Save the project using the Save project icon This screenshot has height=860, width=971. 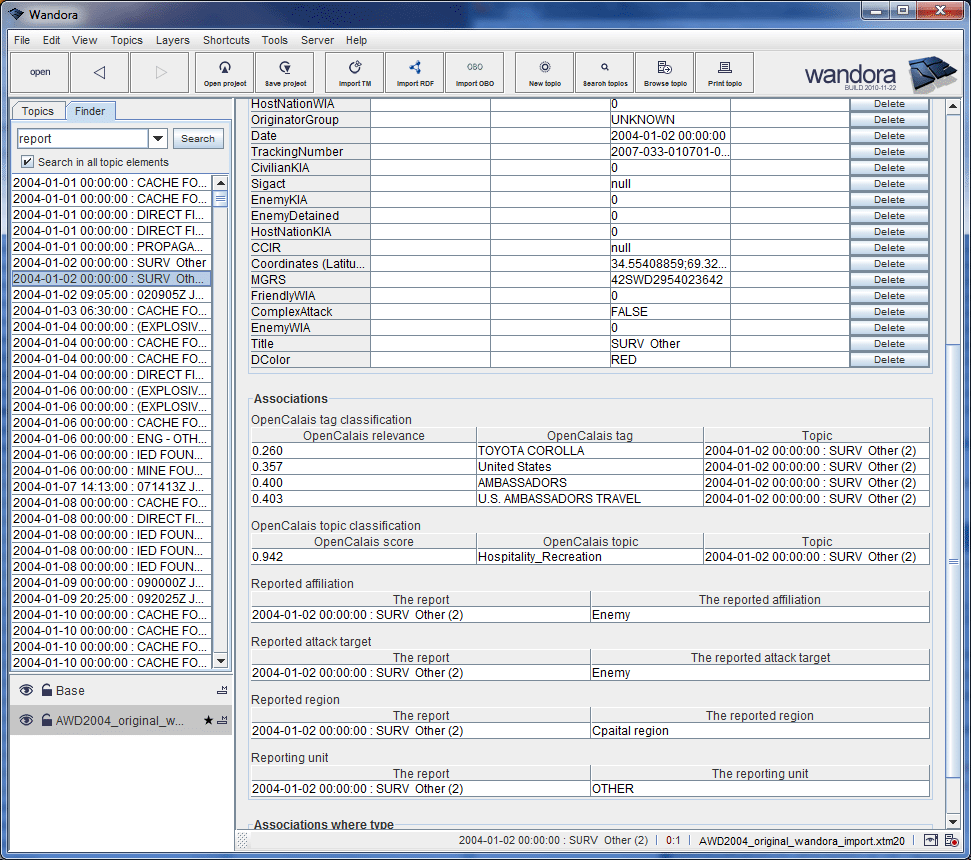coord(285,72)
